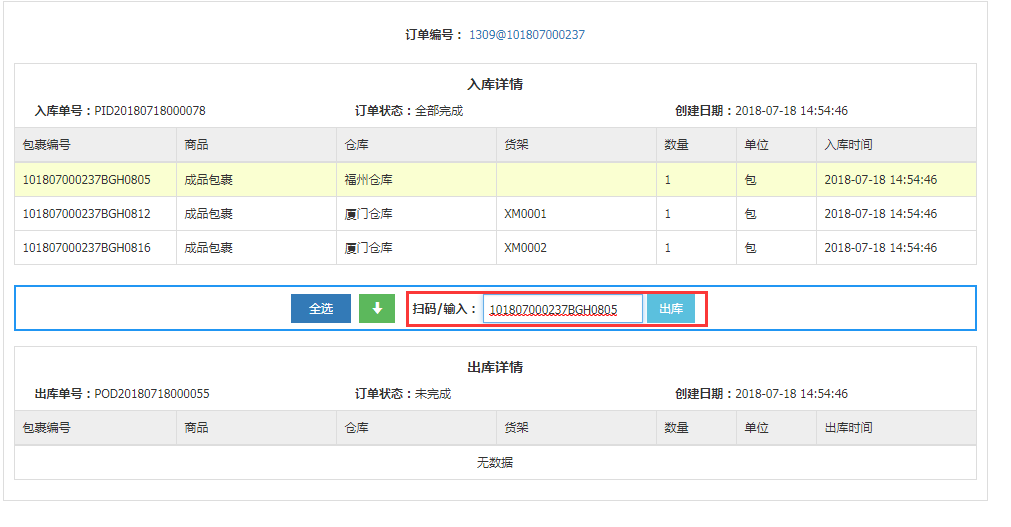Click shelf cell XM0002
The width and height of the screenshot is (1011, 527).
coord(525,248)
